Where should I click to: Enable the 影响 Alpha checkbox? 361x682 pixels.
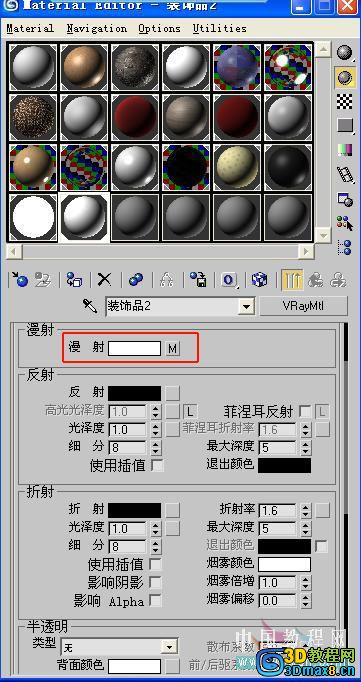155,601
